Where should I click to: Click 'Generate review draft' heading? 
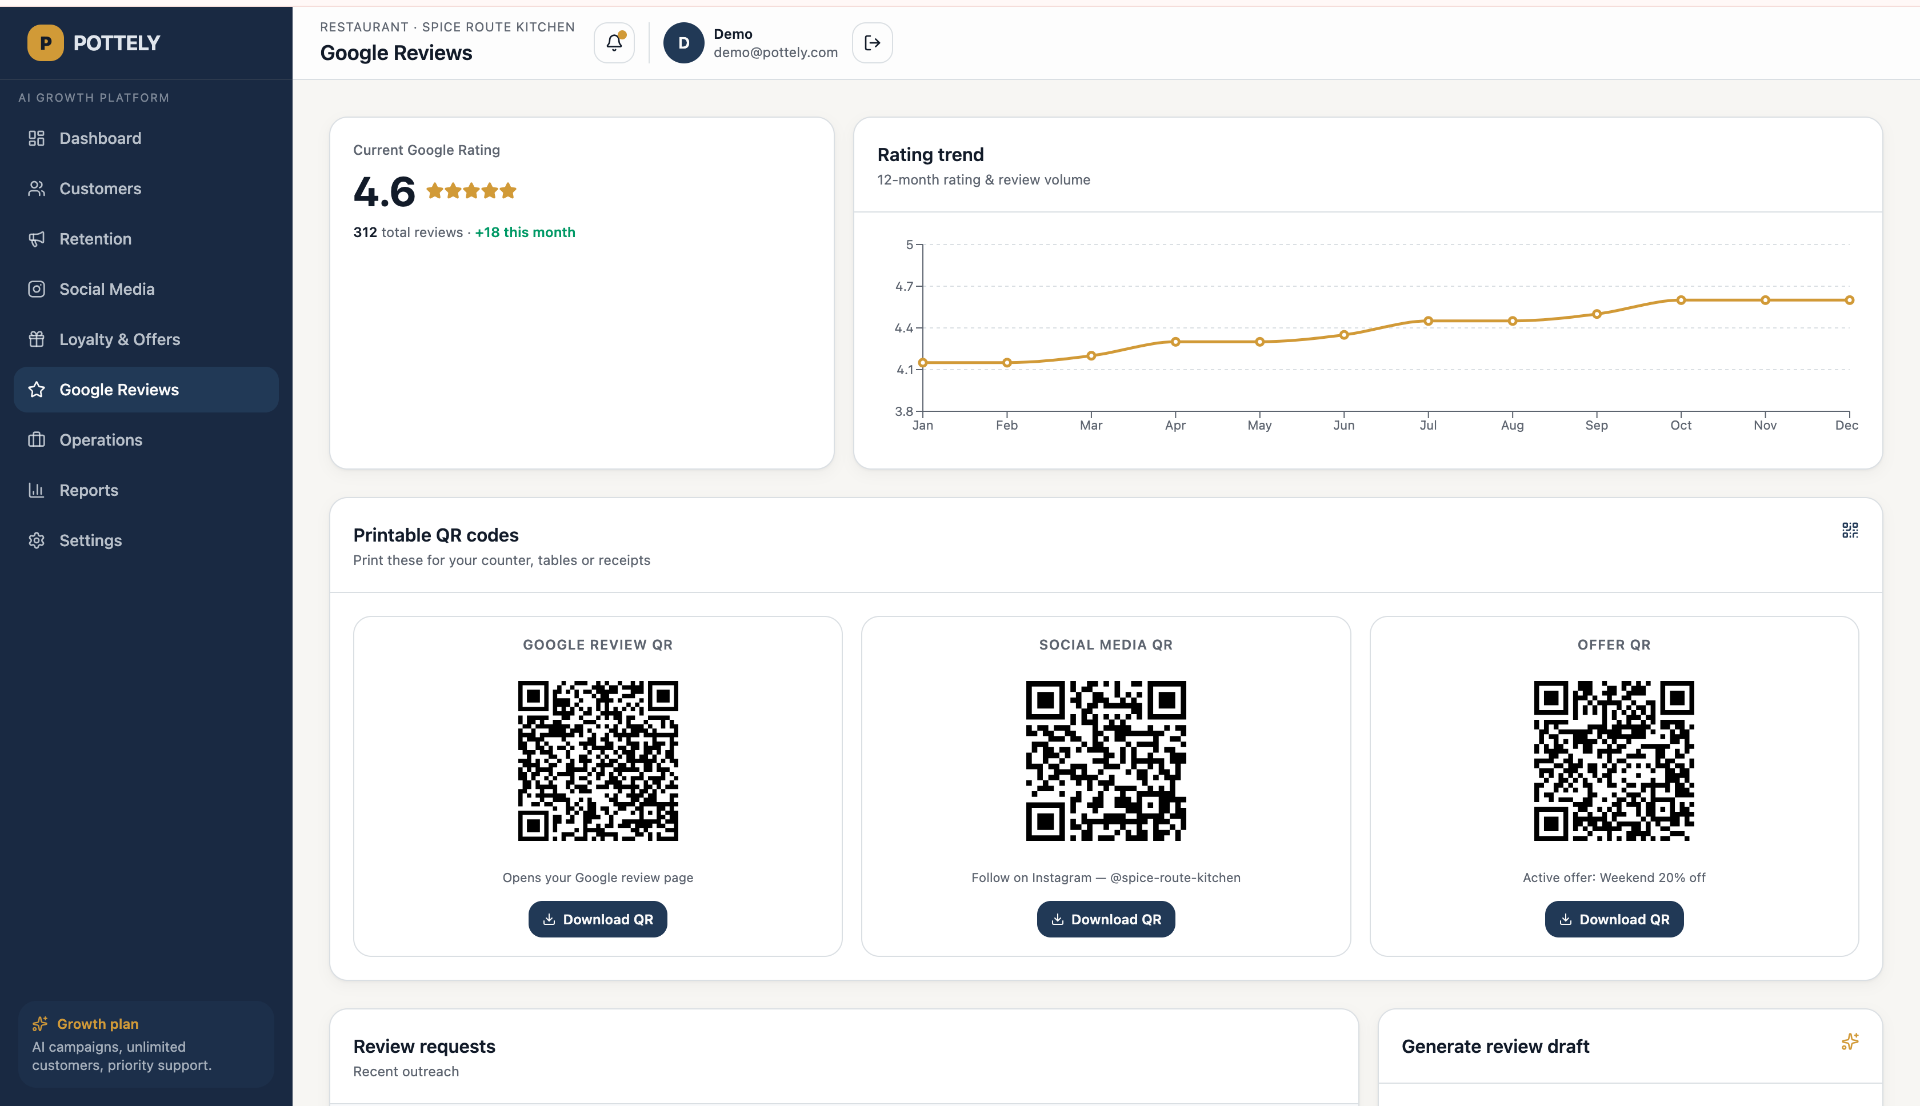pyautogui.click(x=1495, y=1046)
